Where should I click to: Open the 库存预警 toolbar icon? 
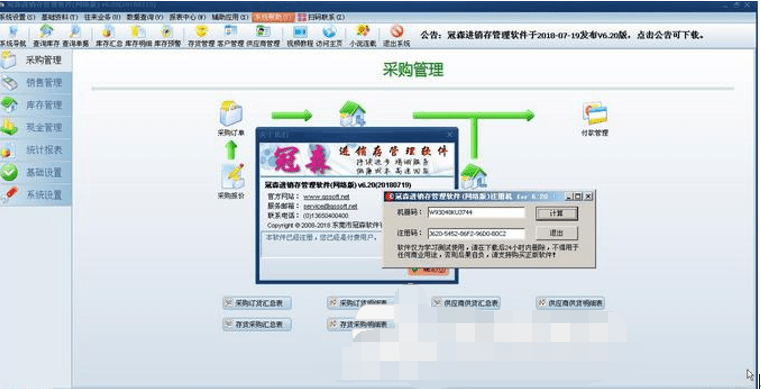[167, 36]
